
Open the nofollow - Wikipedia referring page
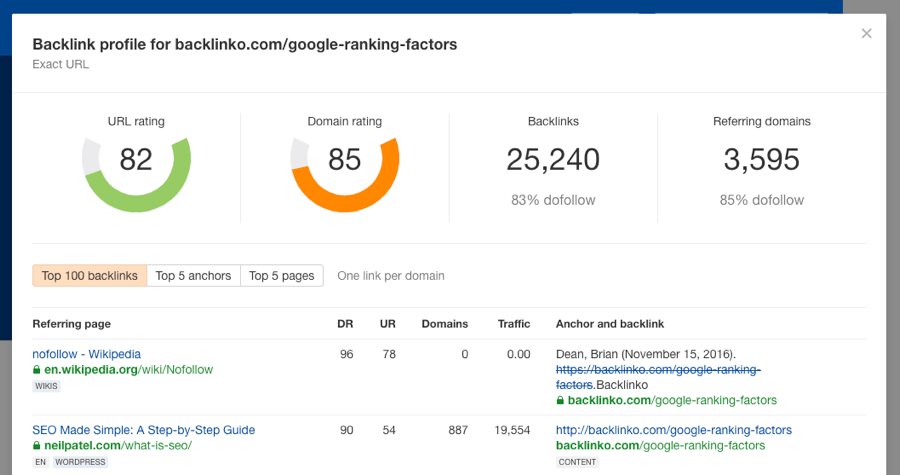(x=86, y=354)
